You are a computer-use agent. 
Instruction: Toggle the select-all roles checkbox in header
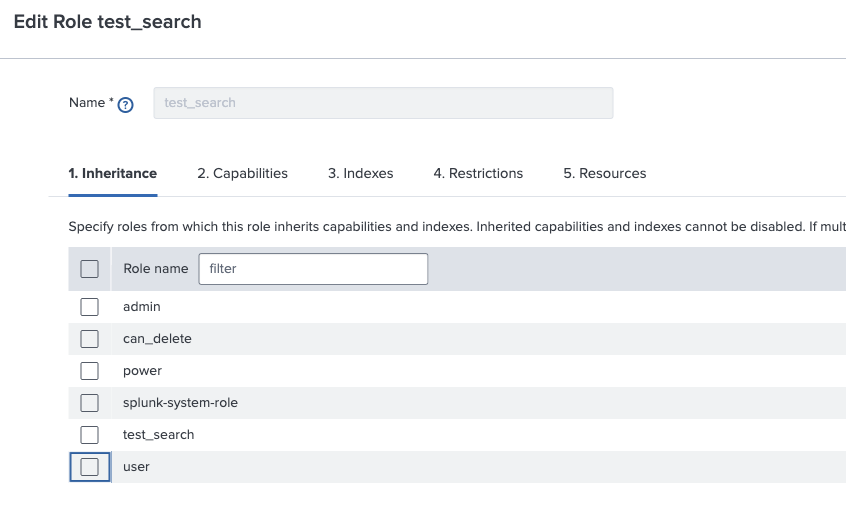(90, 268)
